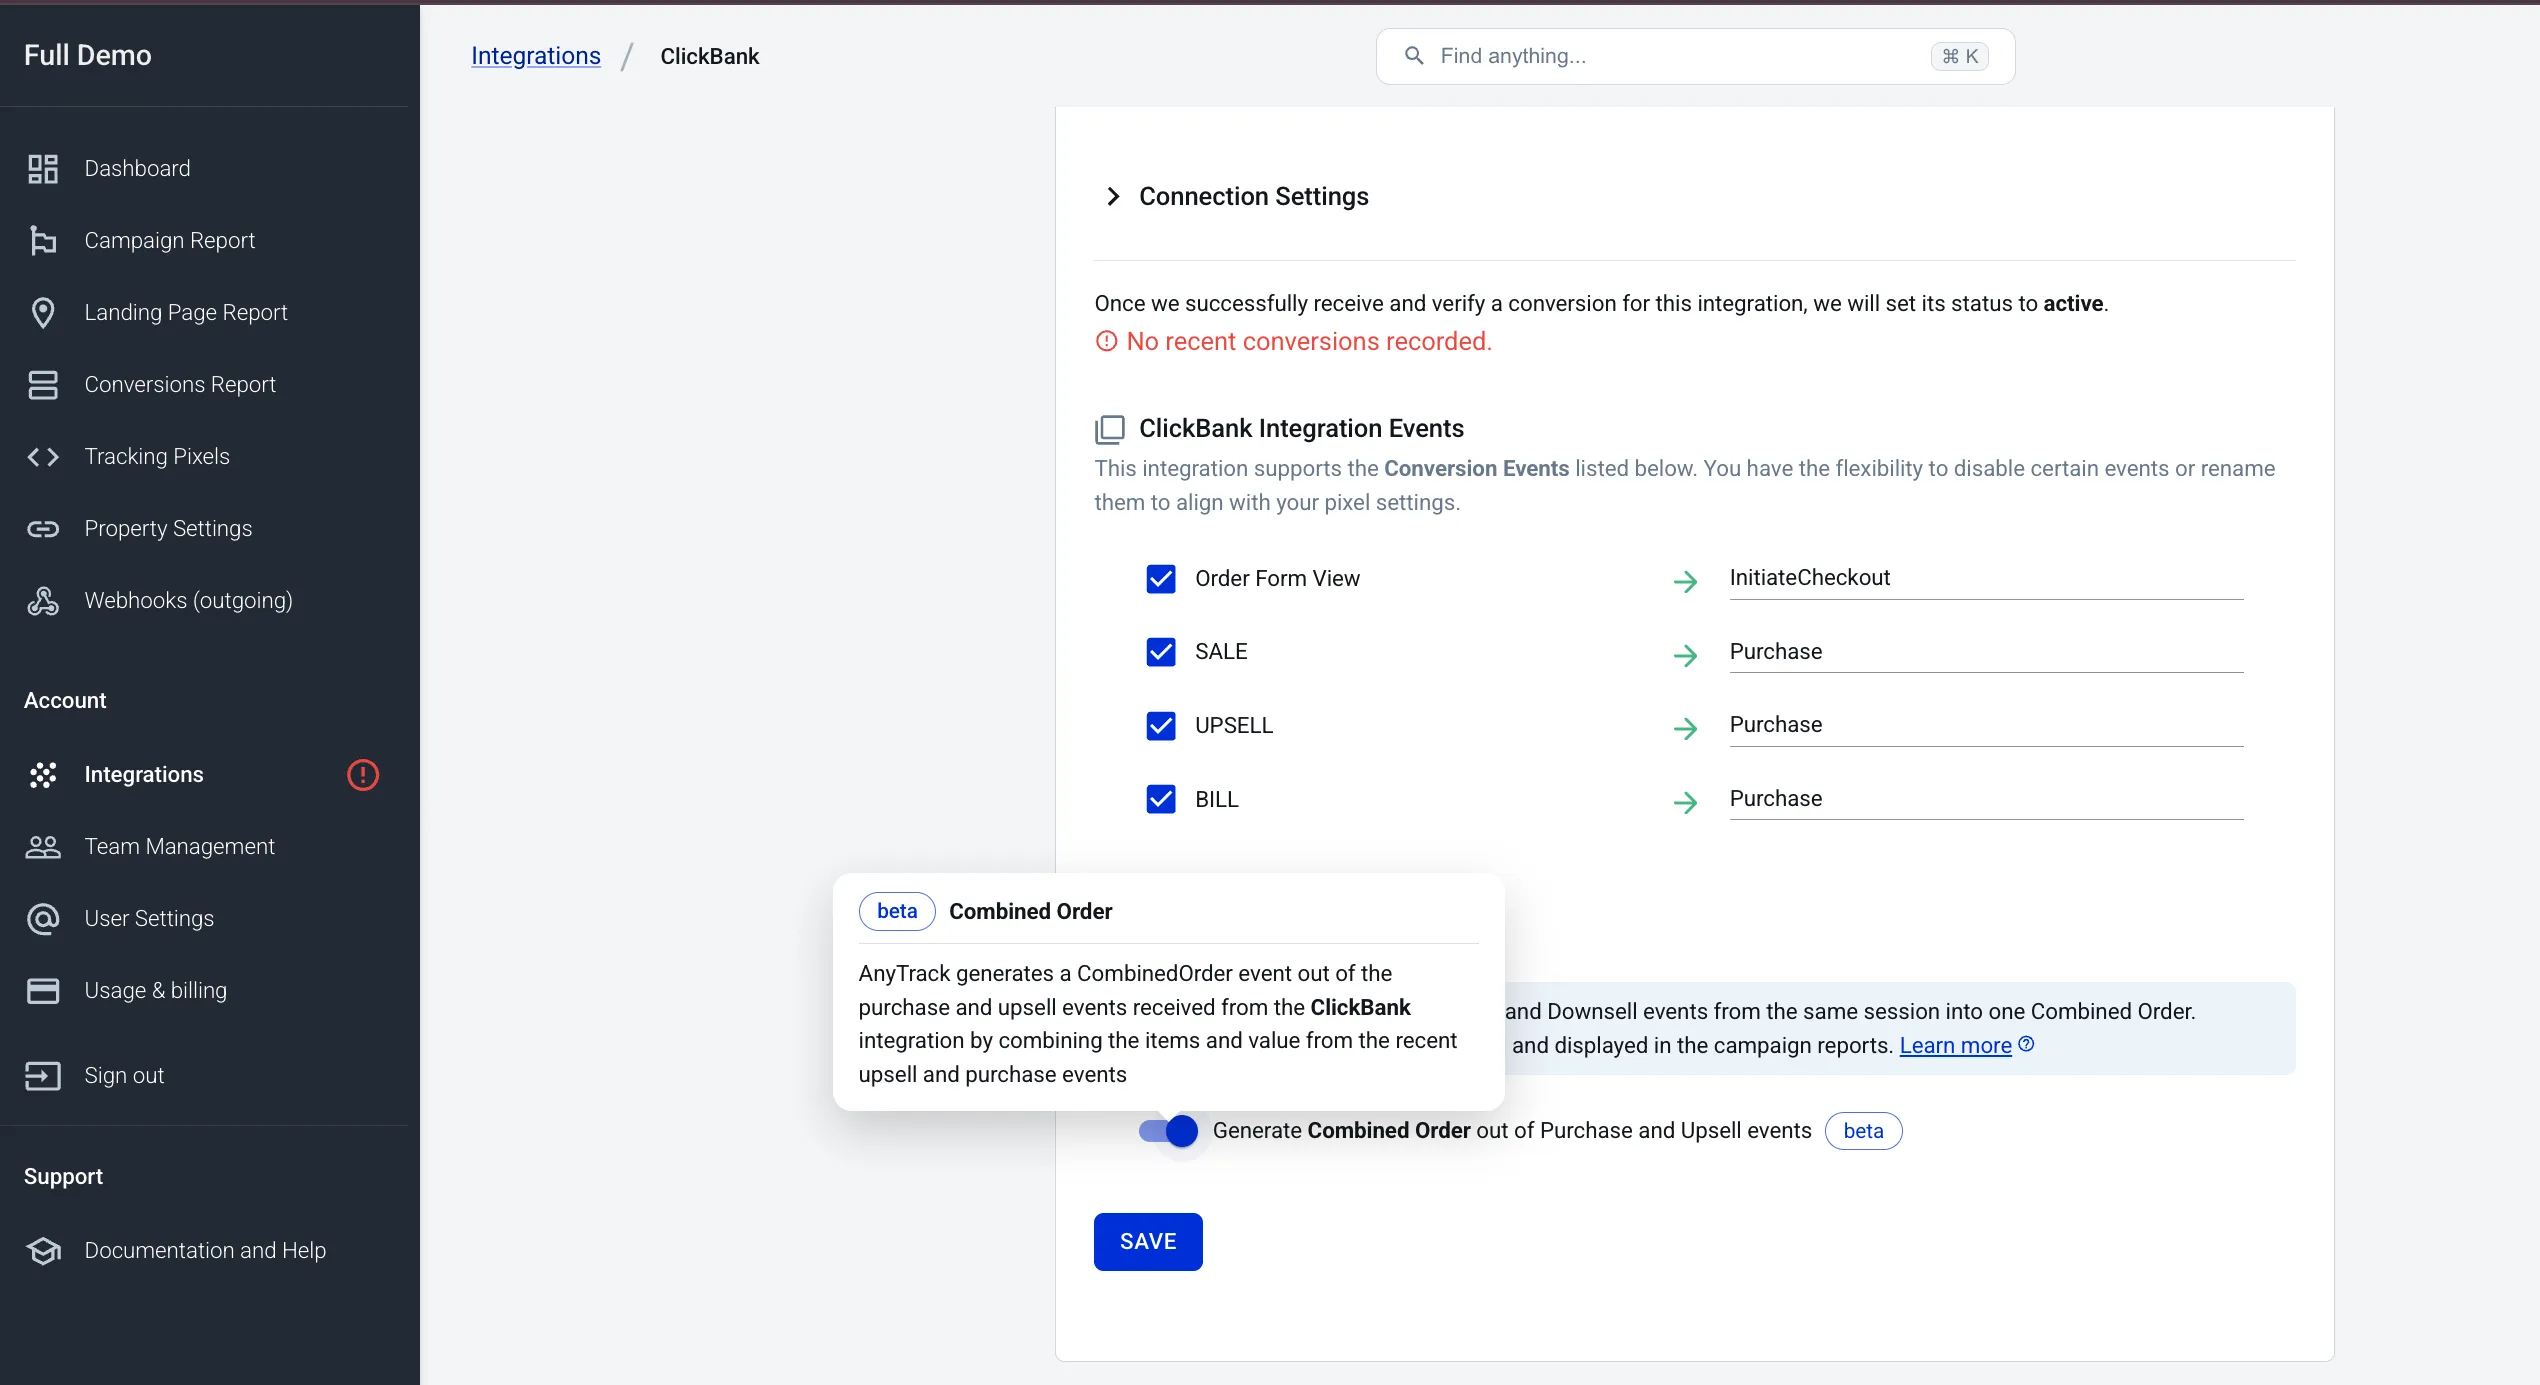
Task: Expand the Connection Settings section
Action: [1236, 196]
